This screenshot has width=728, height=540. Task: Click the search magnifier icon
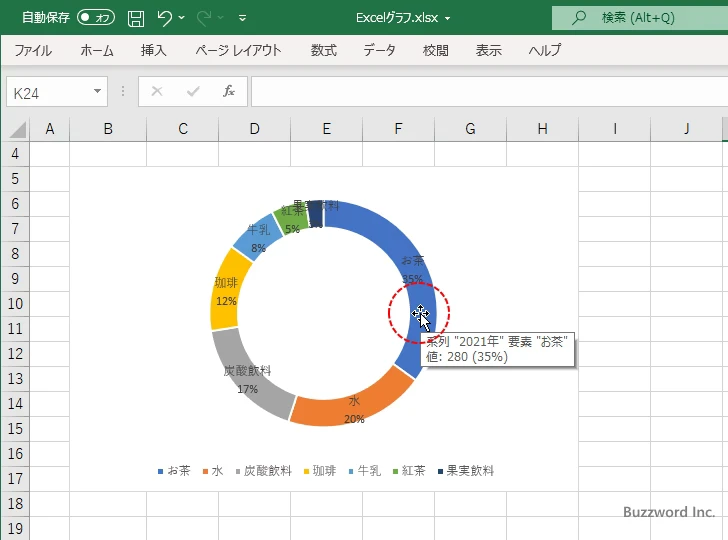(578, 18)
